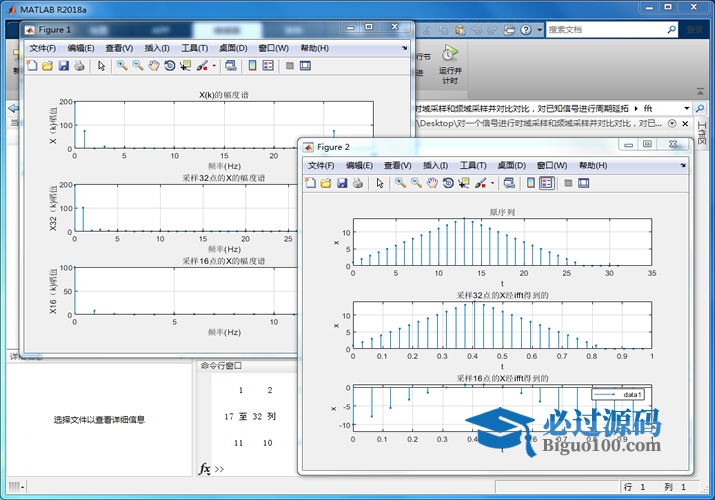Open file icon in Figure 1 toolbar
The height and width of the screenshot is (500, 715).
(x=47, y=66)
